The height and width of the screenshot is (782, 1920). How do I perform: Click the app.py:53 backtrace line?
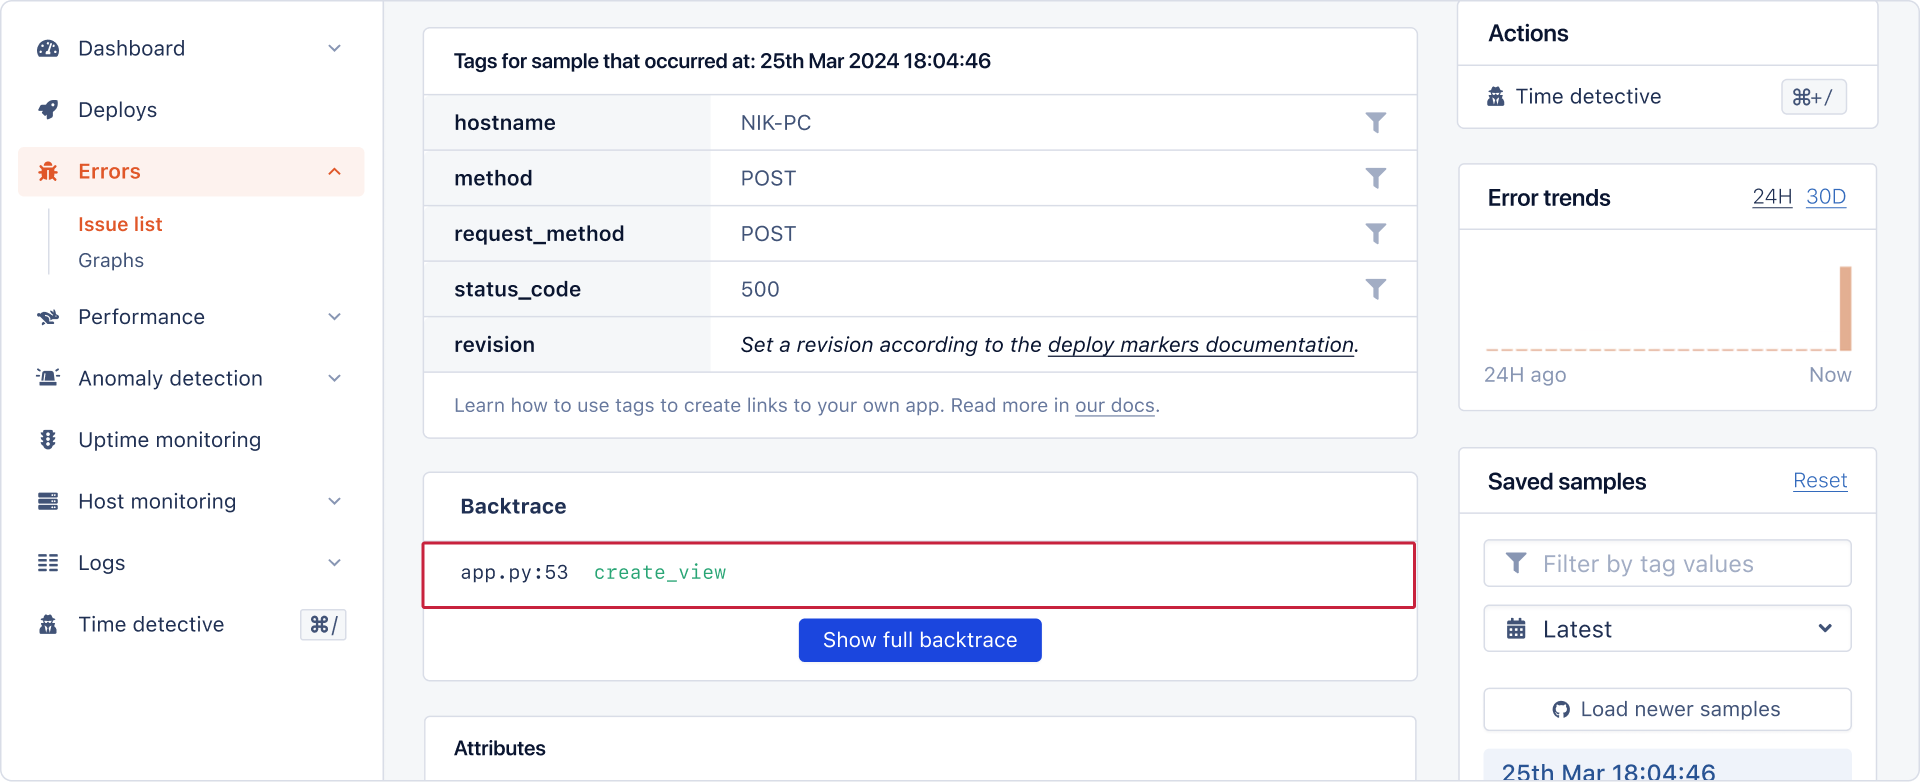(x=919, y=575)
